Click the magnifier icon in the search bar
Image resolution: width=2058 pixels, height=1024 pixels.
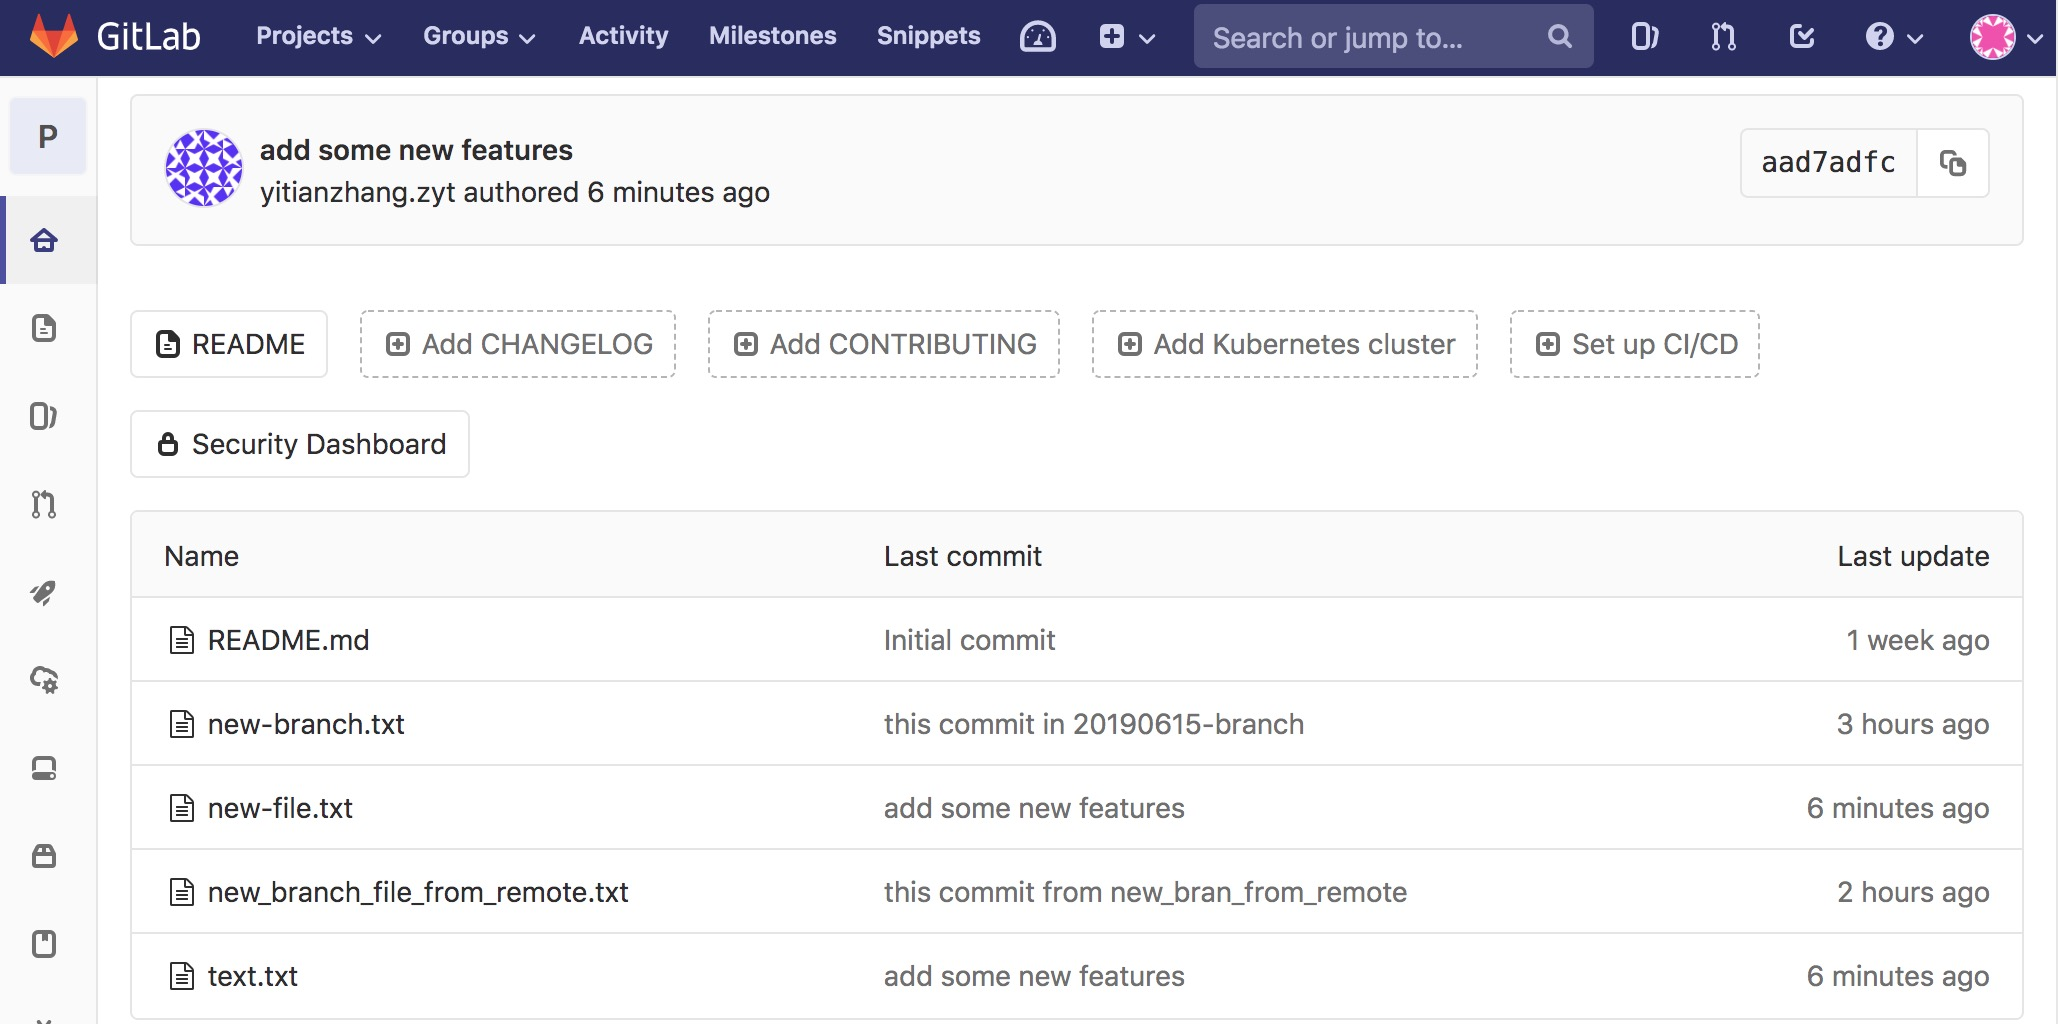click(x=1560, y=36)
